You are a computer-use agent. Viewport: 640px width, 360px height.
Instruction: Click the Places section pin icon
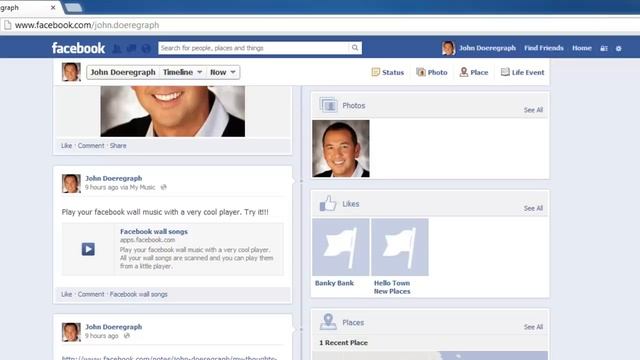[x=328, y=322]
